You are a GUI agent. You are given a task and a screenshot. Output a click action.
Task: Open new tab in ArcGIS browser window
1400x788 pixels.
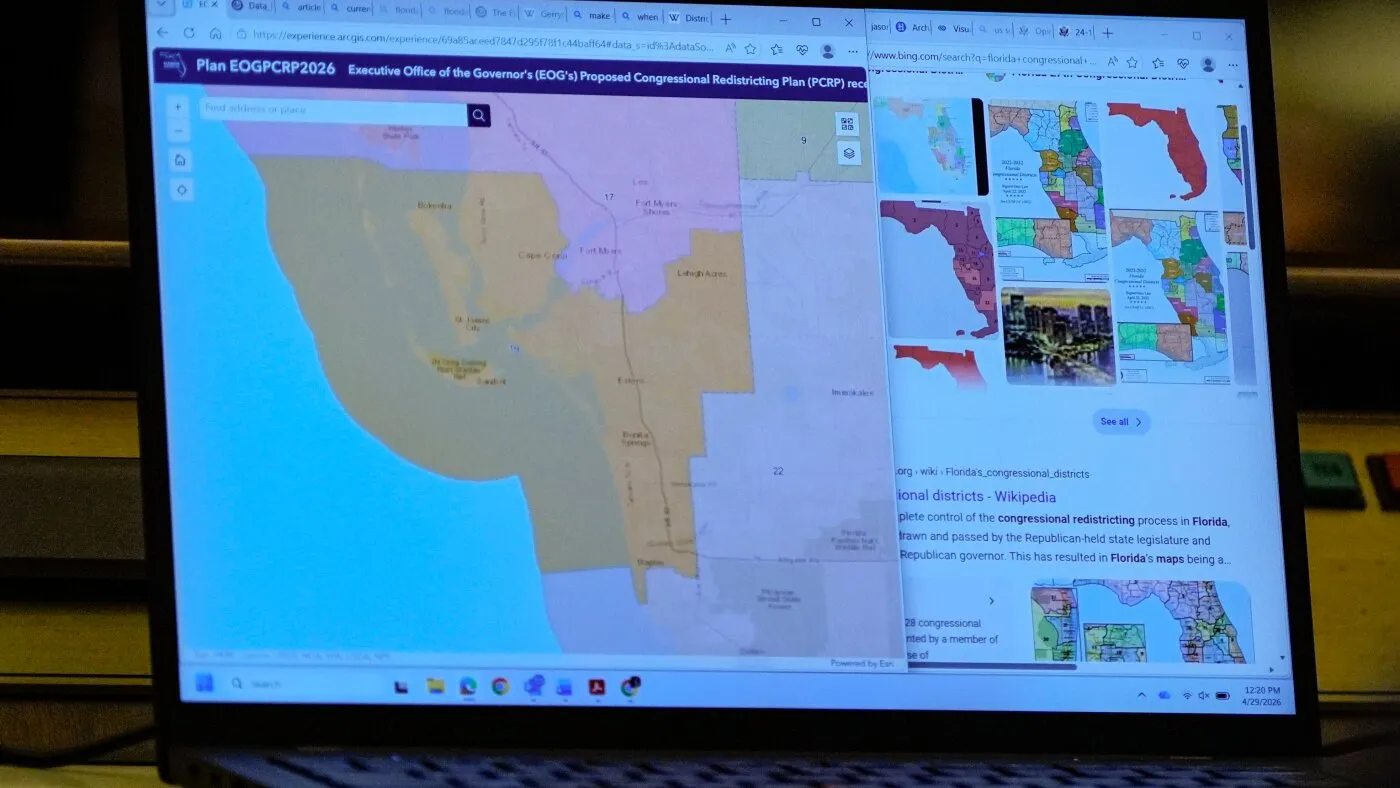pyautogui.click(x=726, y=18)
